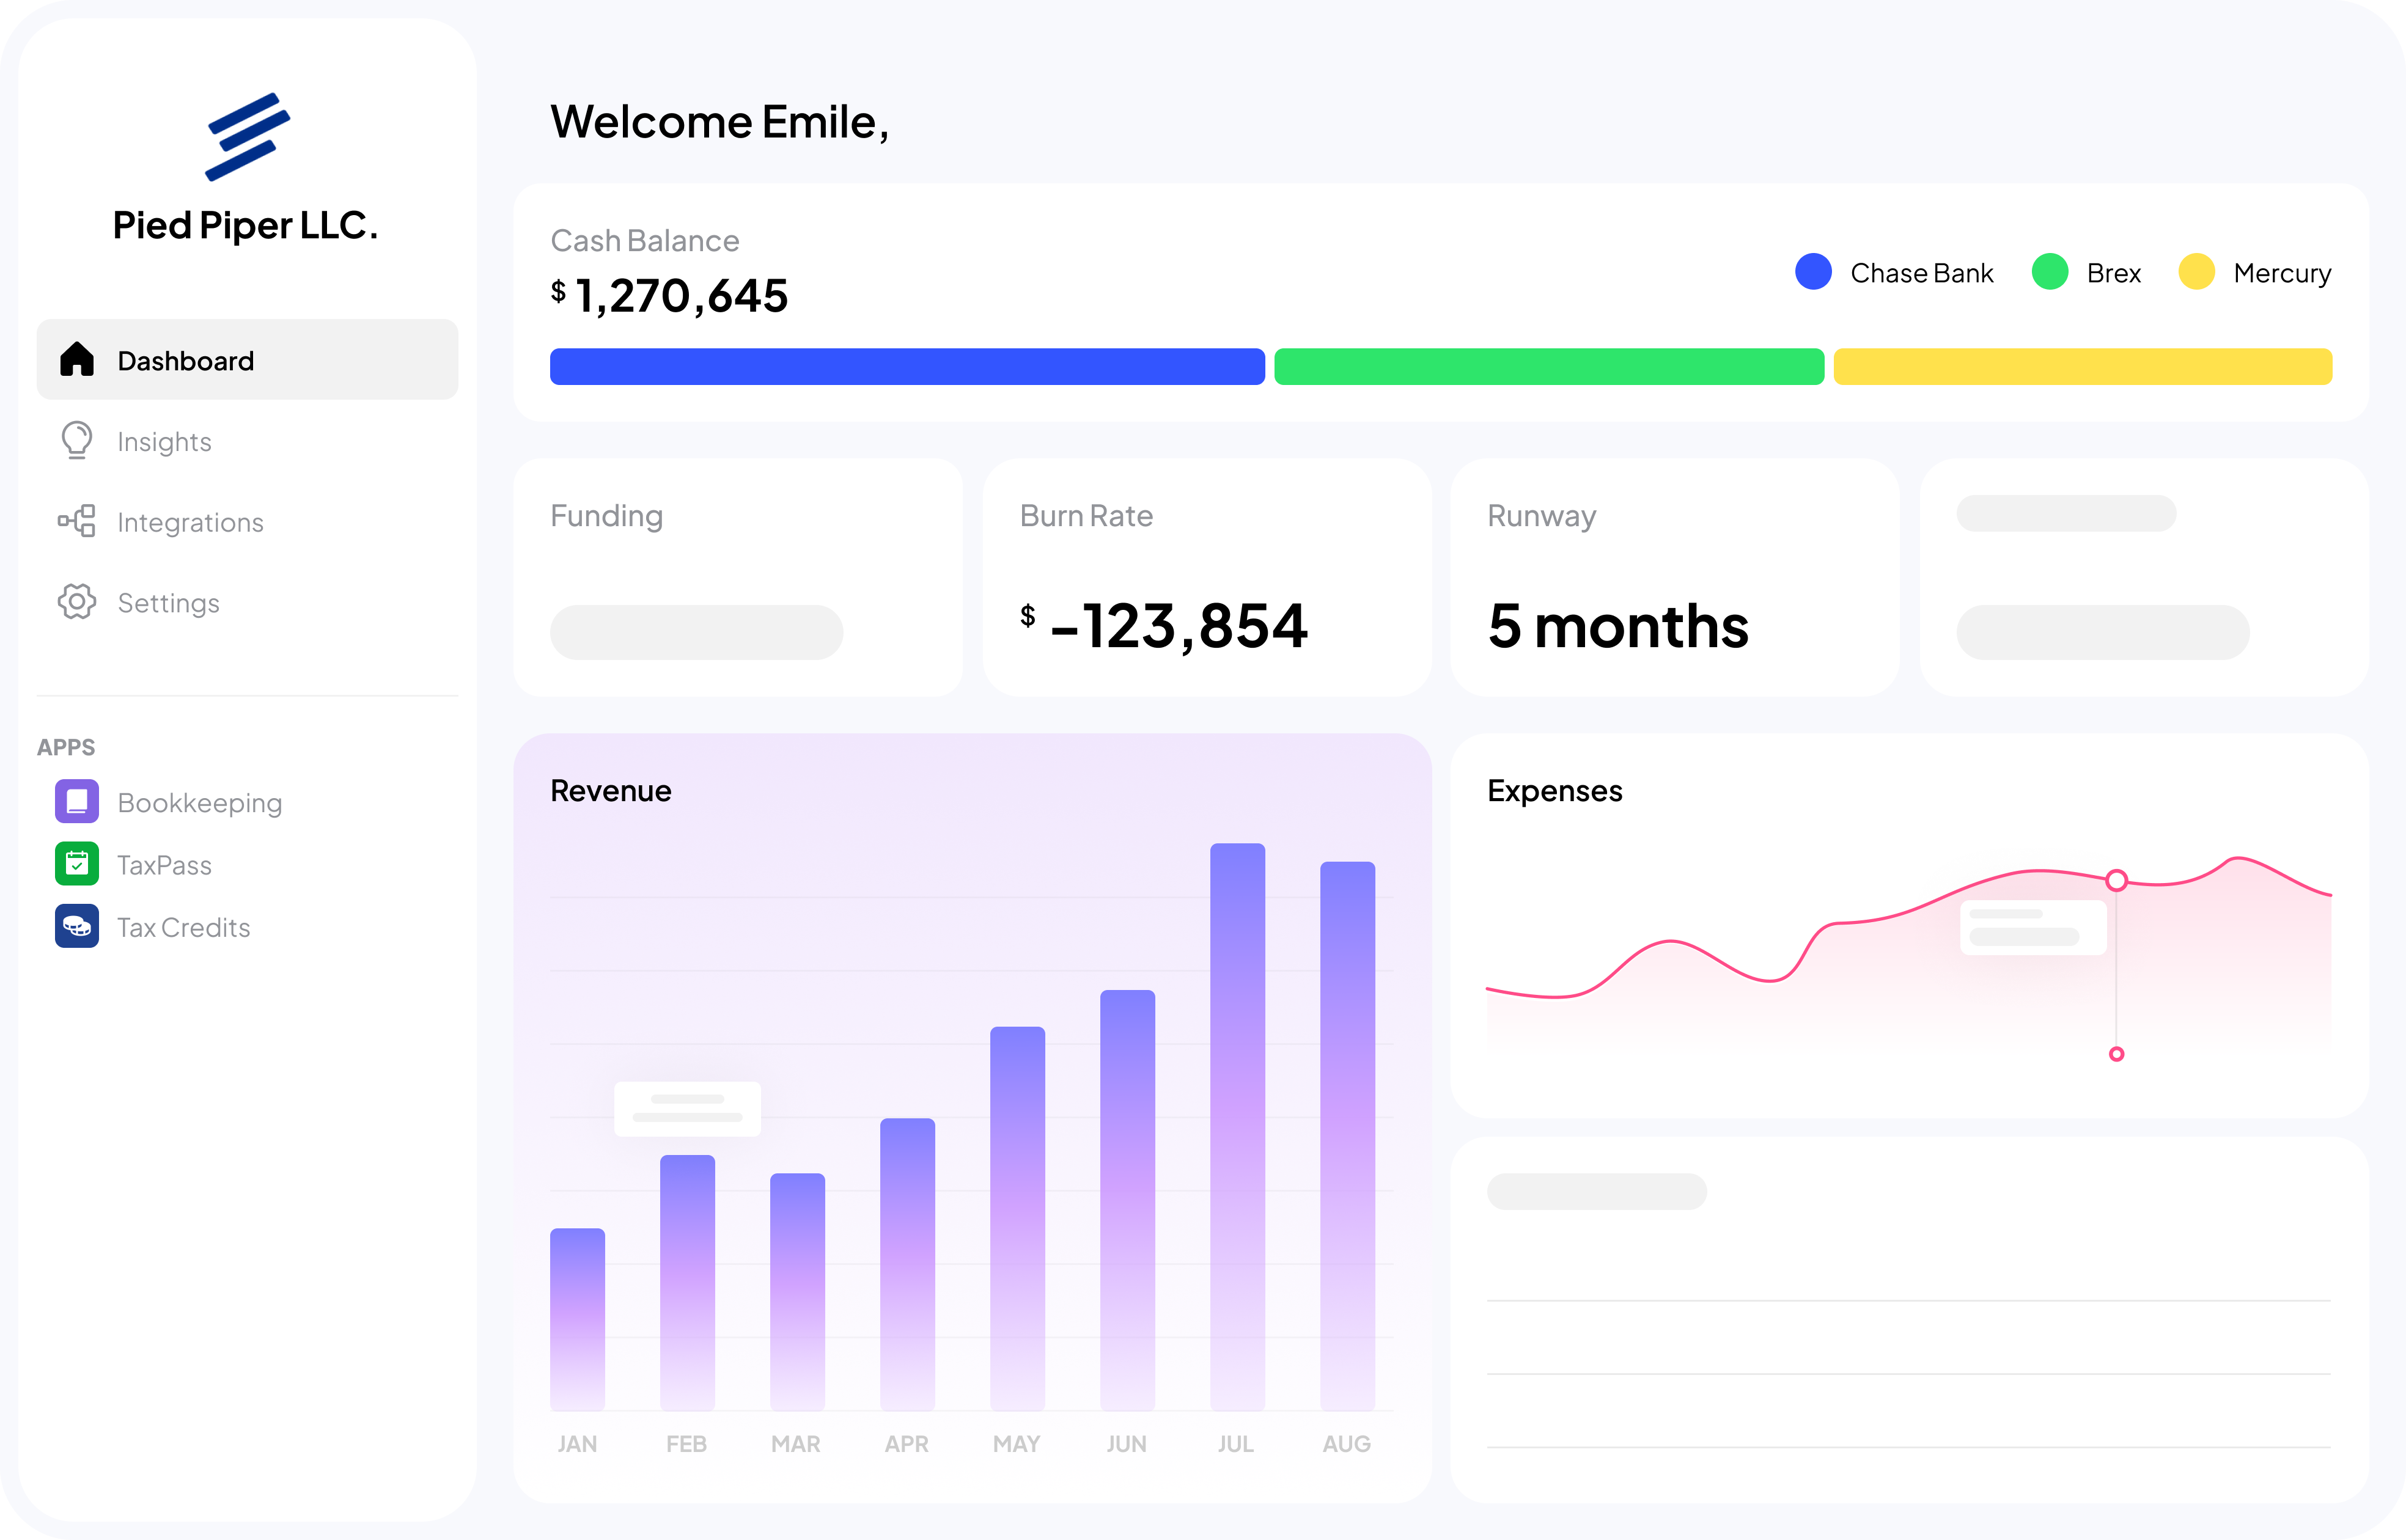Click the Insights lightbulb icon
2406x1540 pixels.
point(77,440)
